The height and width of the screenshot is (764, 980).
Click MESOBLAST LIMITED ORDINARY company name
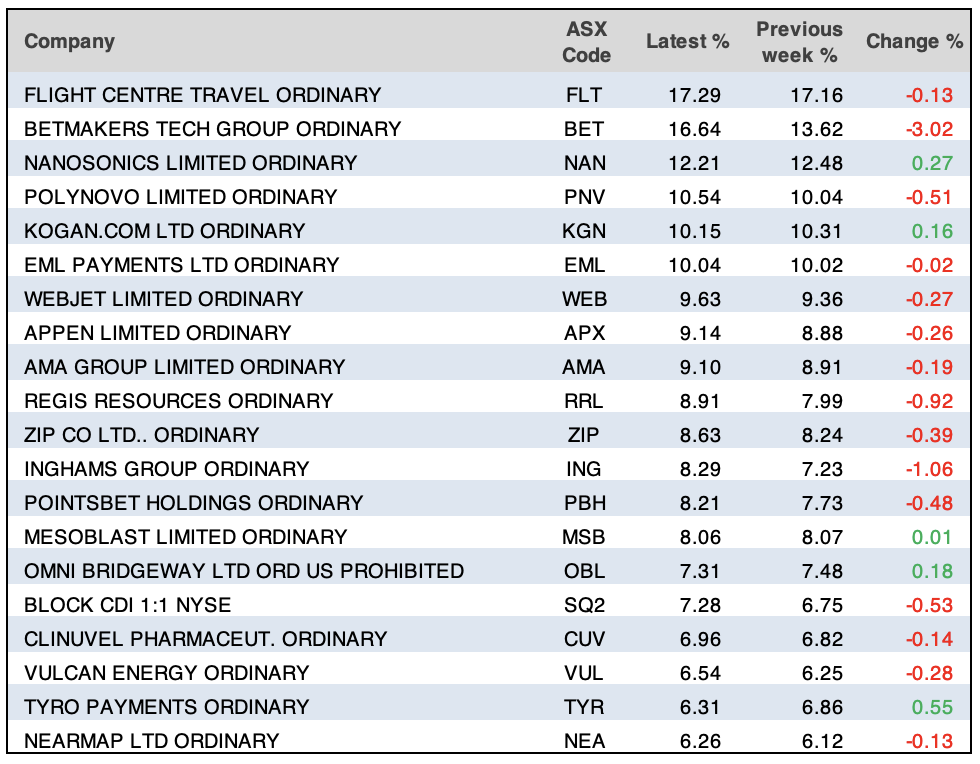(x=185, y=537)
